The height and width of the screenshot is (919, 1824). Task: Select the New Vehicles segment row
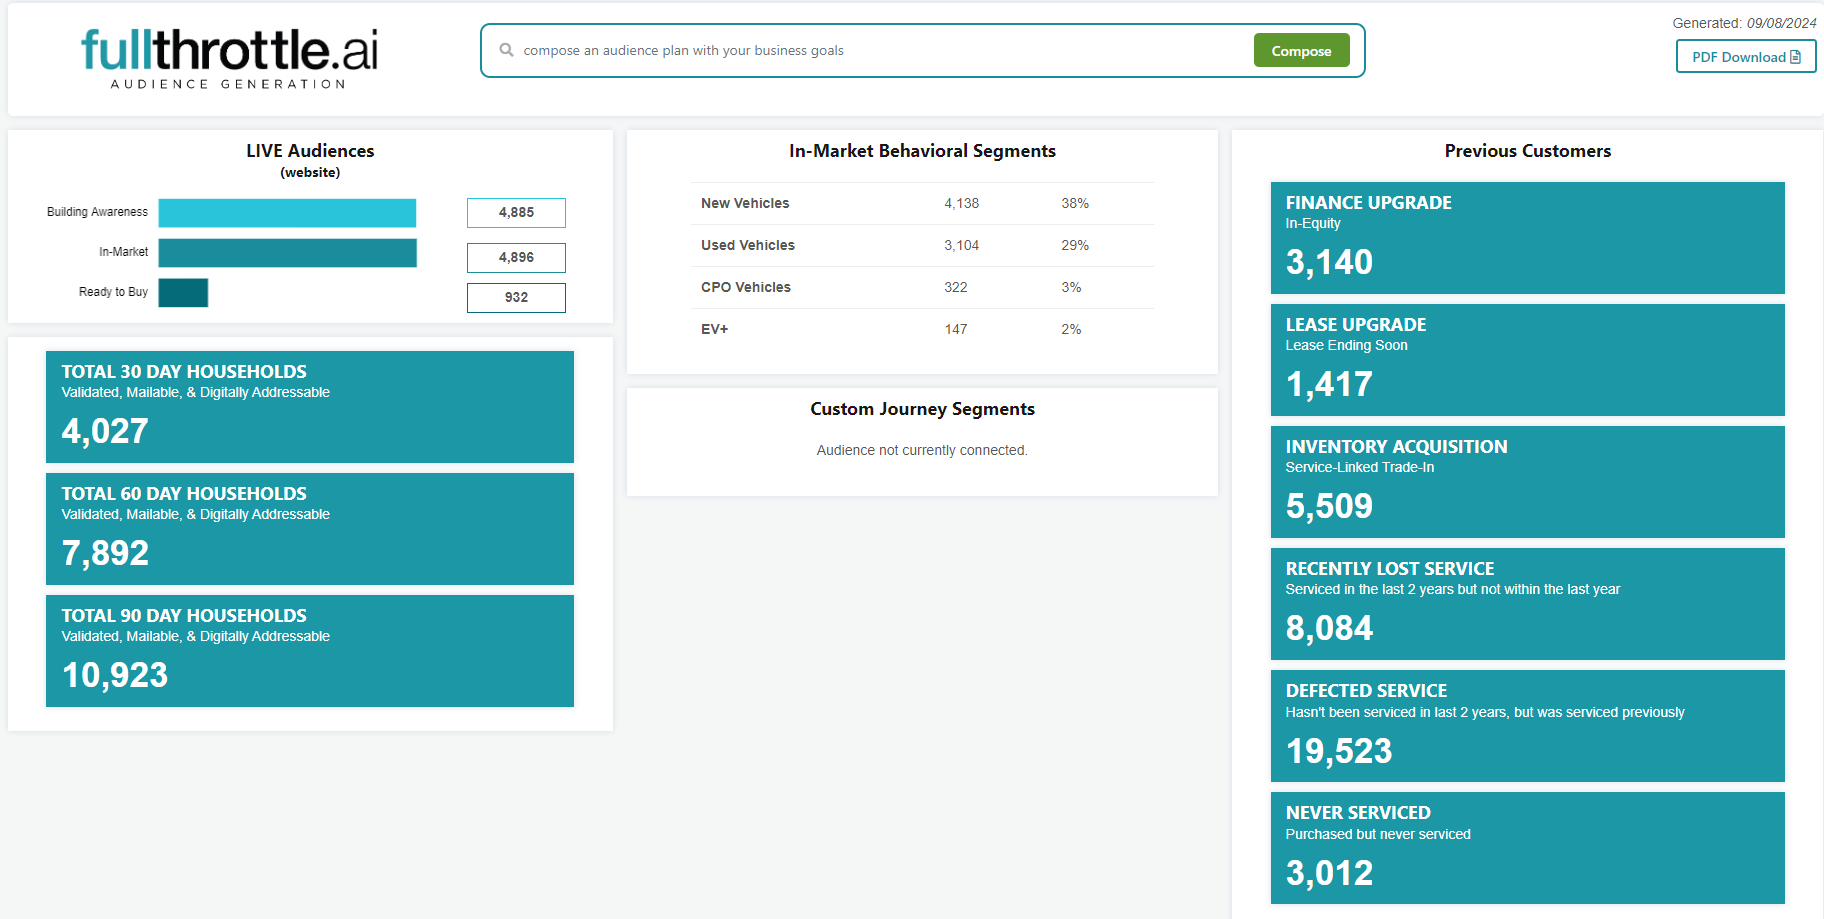[921, 204]
